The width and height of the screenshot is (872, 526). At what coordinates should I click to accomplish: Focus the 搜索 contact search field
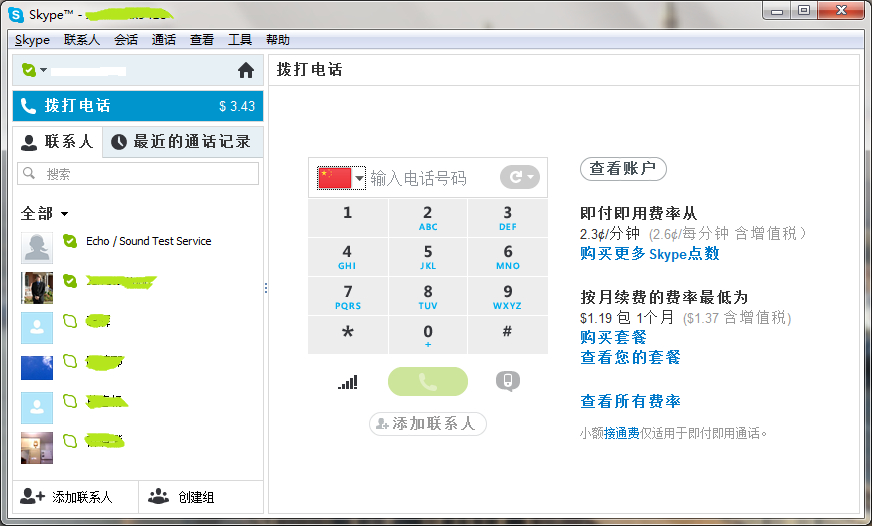pos(138,174)
